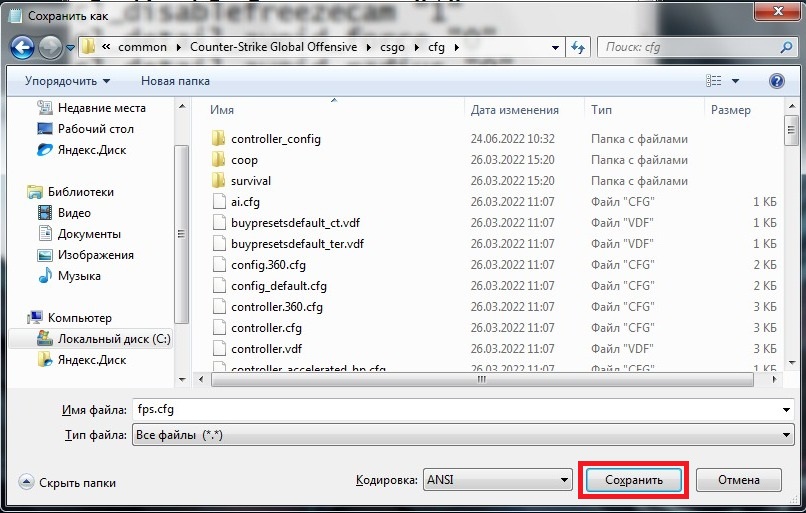Click the file list horizontal scrollbar thumb
This screenshot has width=806, height=513.
tap(482, 380)
